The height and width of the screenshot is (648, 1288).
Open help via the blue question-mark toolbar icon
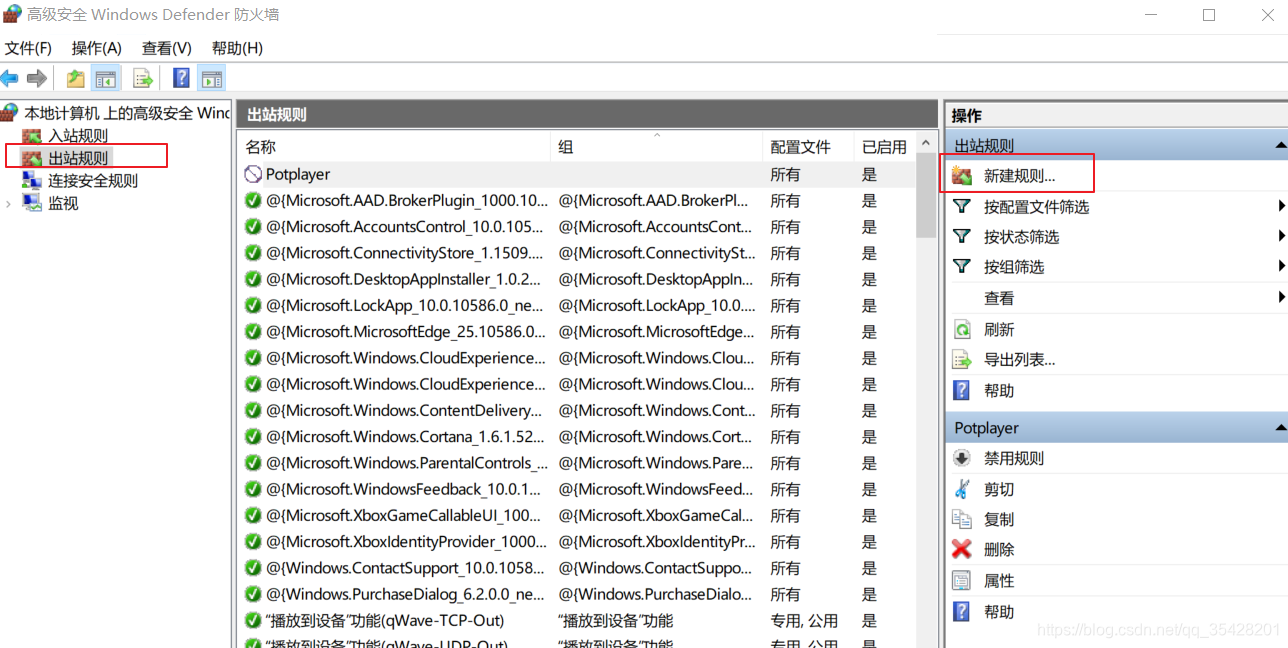tap(181, 78)
